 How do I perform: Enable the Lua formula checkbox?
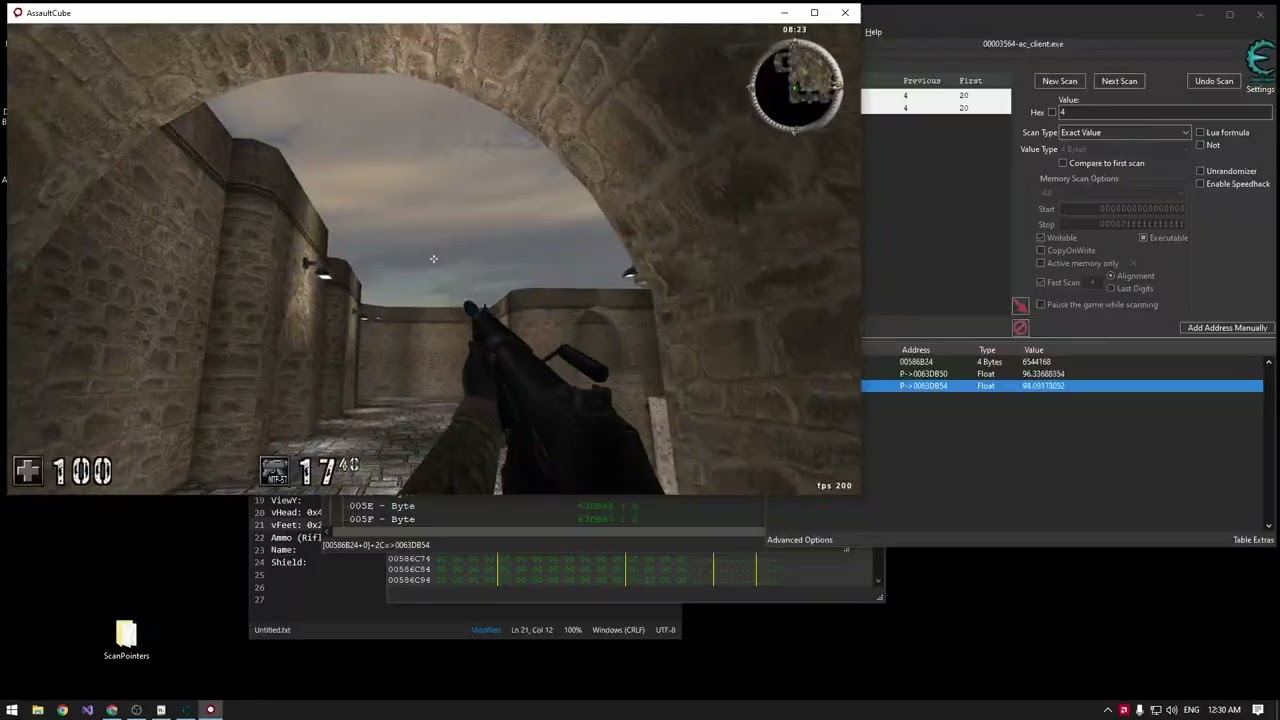coord(1200,133)
